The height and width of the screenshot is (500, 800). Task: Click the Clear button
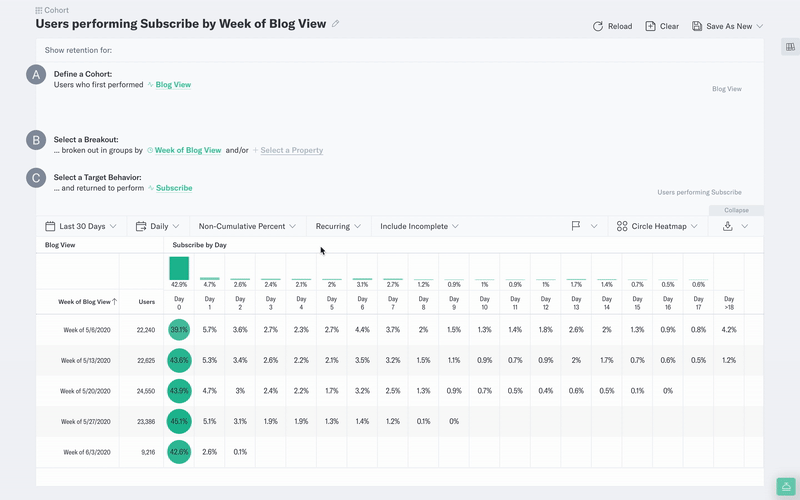(x=662, y=26)
